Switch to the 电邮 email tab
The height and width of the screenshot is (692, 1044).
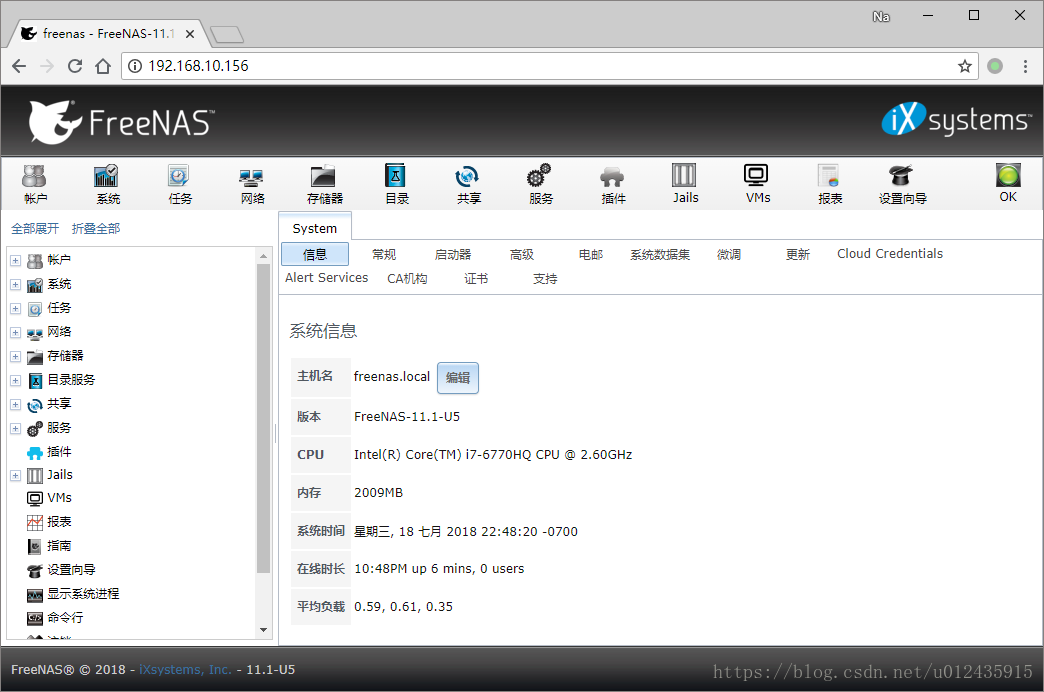pos(591,254)
